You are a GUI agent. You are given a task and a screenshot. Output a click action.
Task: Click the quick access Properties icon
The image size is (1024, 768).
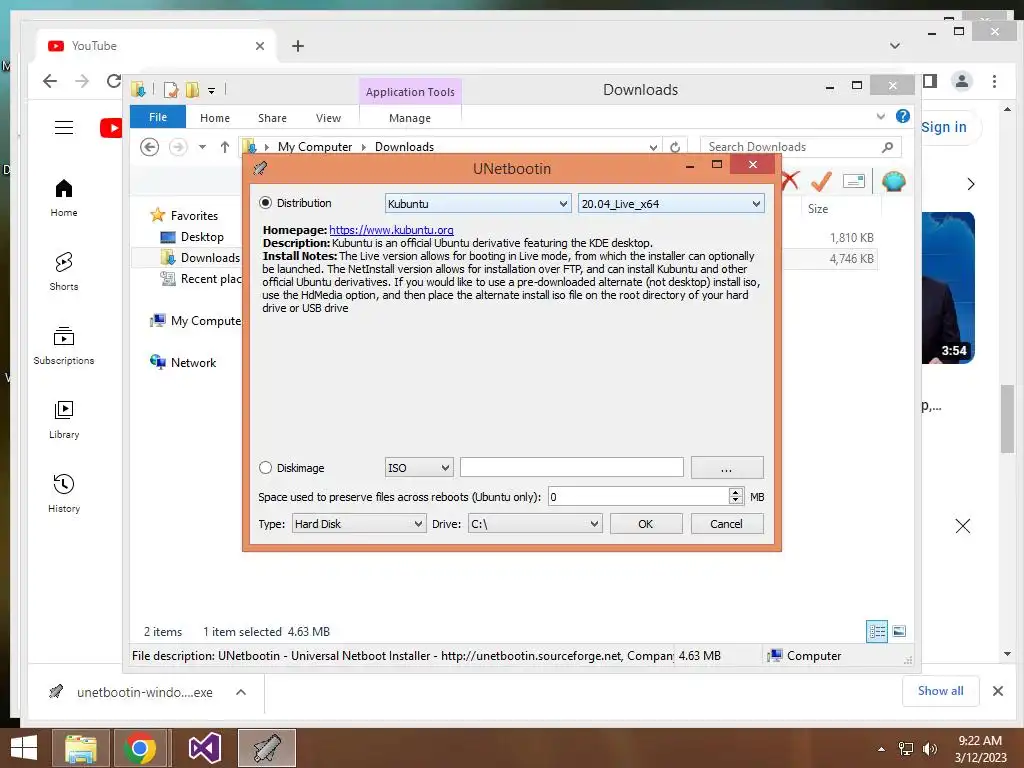(171, 89)
